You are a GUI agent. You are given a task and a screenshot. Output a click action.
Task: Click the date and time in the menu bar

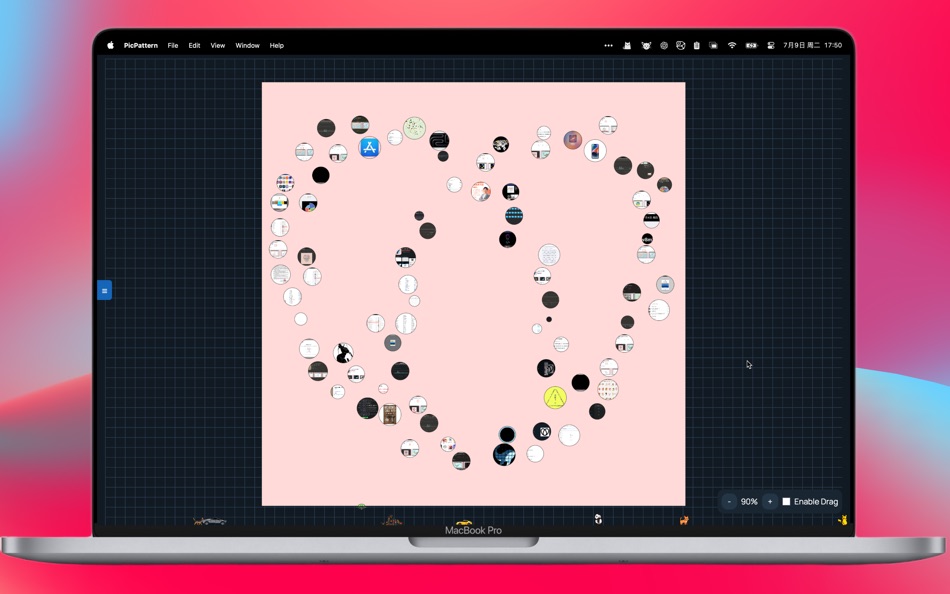point(812,44)
